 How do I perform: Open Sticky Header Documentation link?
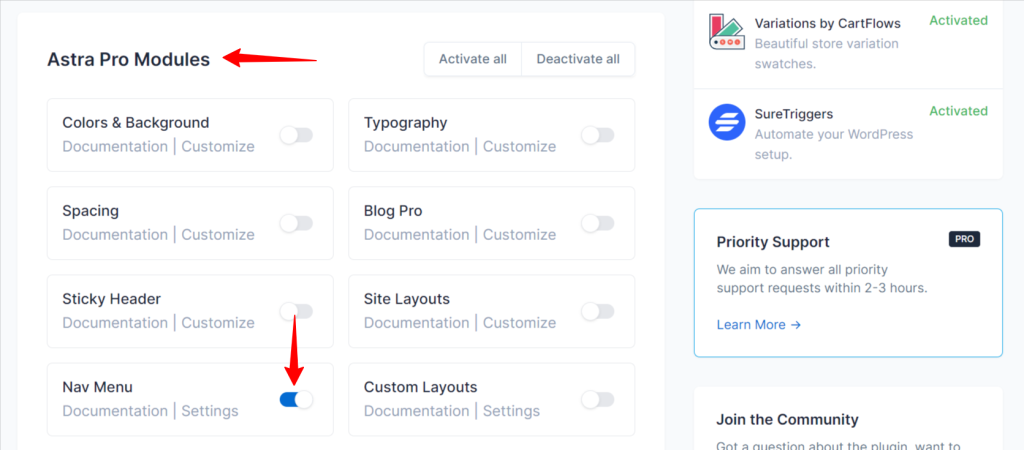pos(115,323)
